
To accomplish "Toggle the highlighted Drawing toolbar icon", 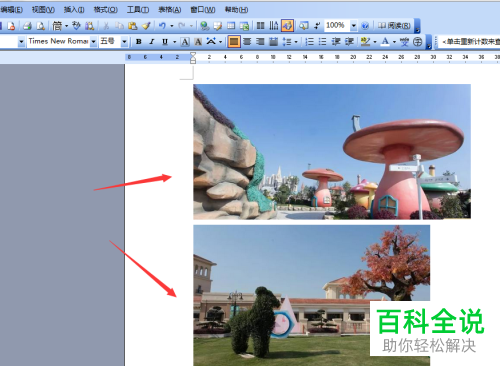I will pyautogui.click(x=287, y=26).
